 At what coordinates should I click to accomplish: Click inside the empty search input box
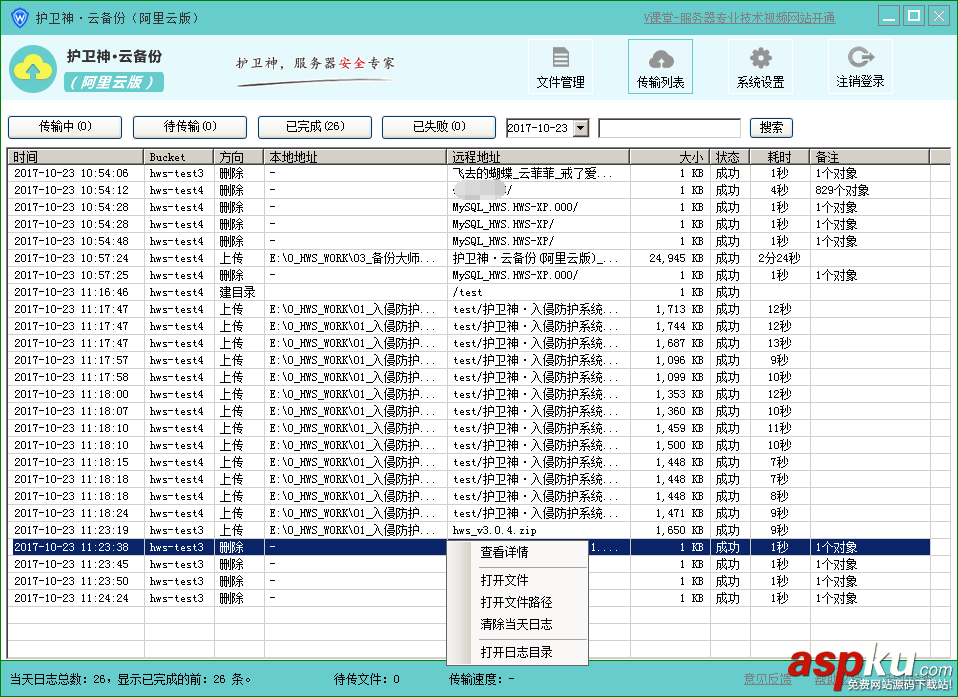[x=668, y=127]
